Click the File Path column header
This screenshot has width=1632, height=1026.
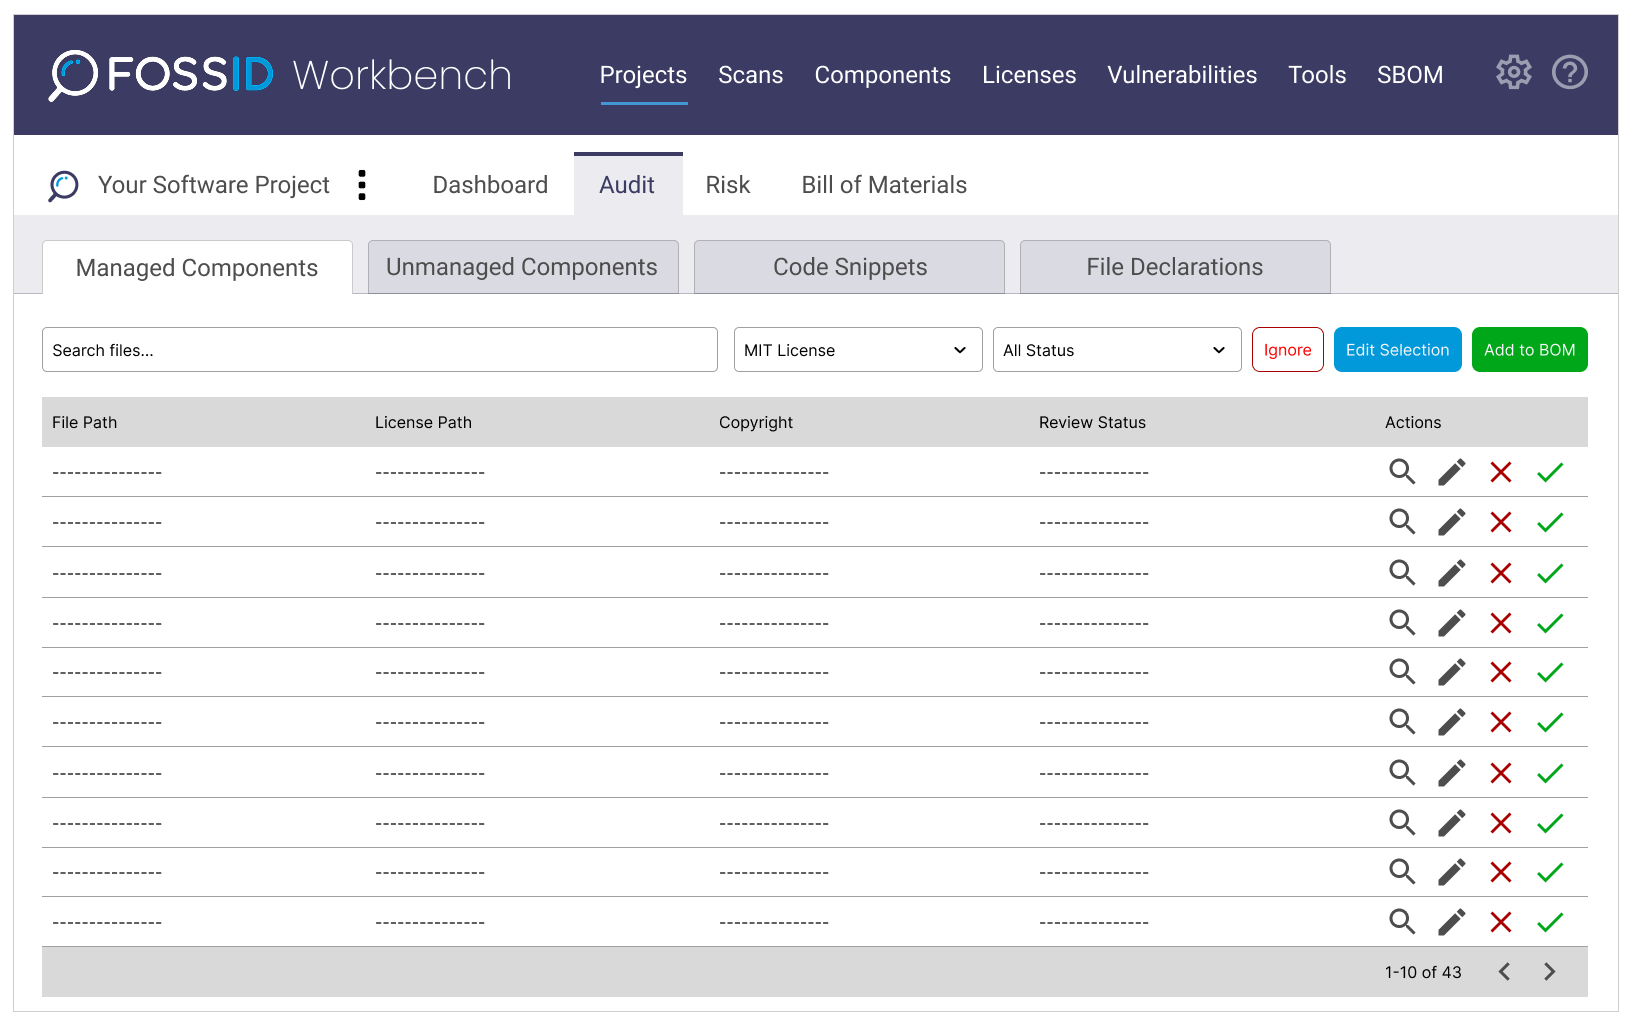(x=85, y=422)
